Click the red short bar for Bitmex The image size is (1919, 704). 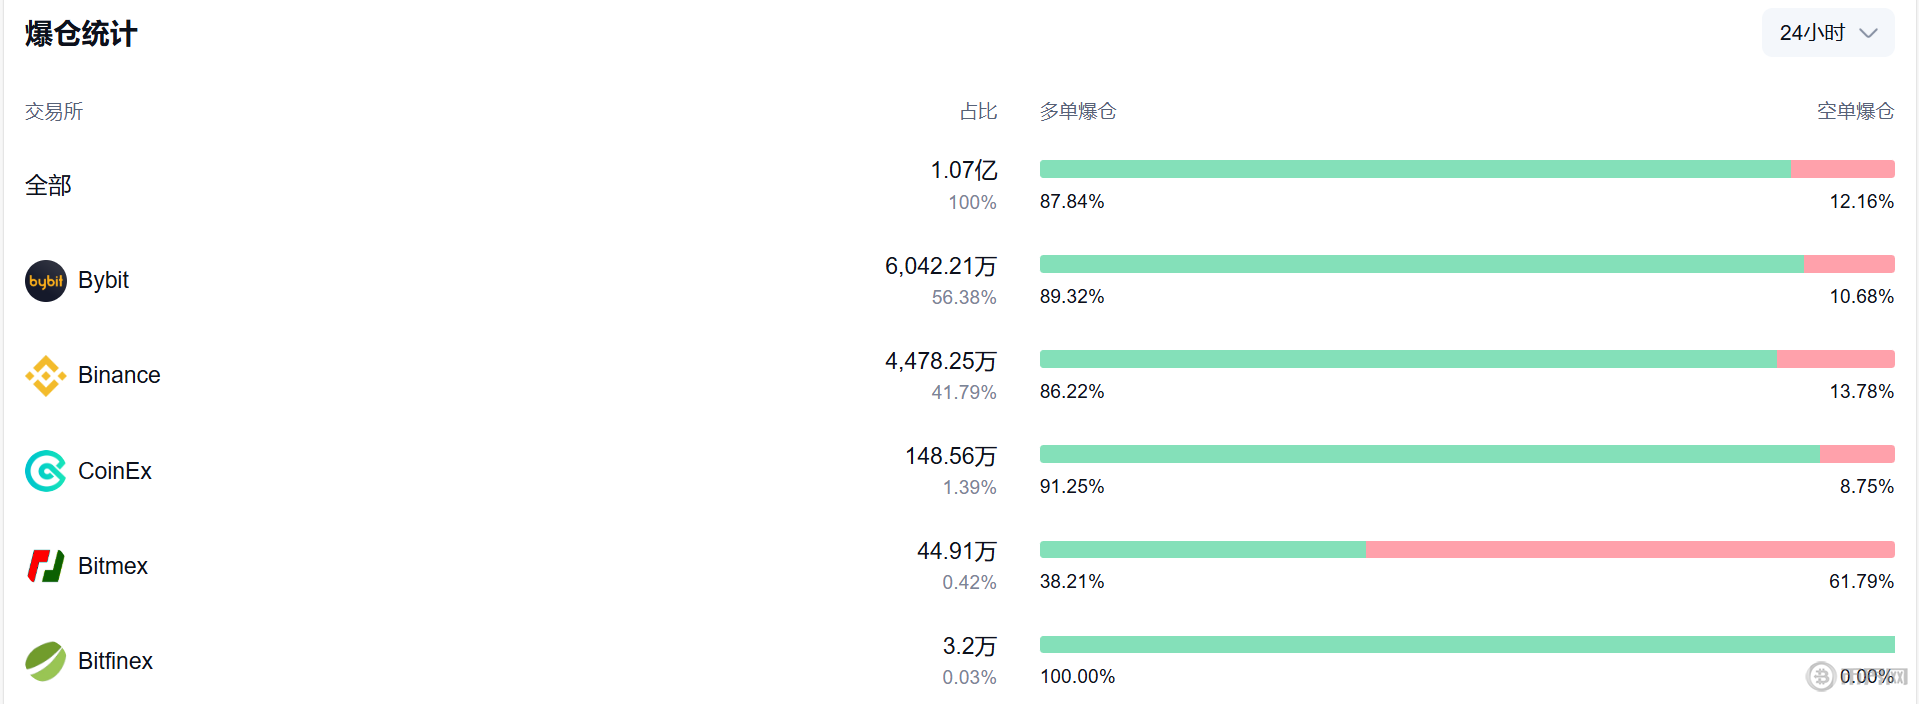click(1630, 549)
